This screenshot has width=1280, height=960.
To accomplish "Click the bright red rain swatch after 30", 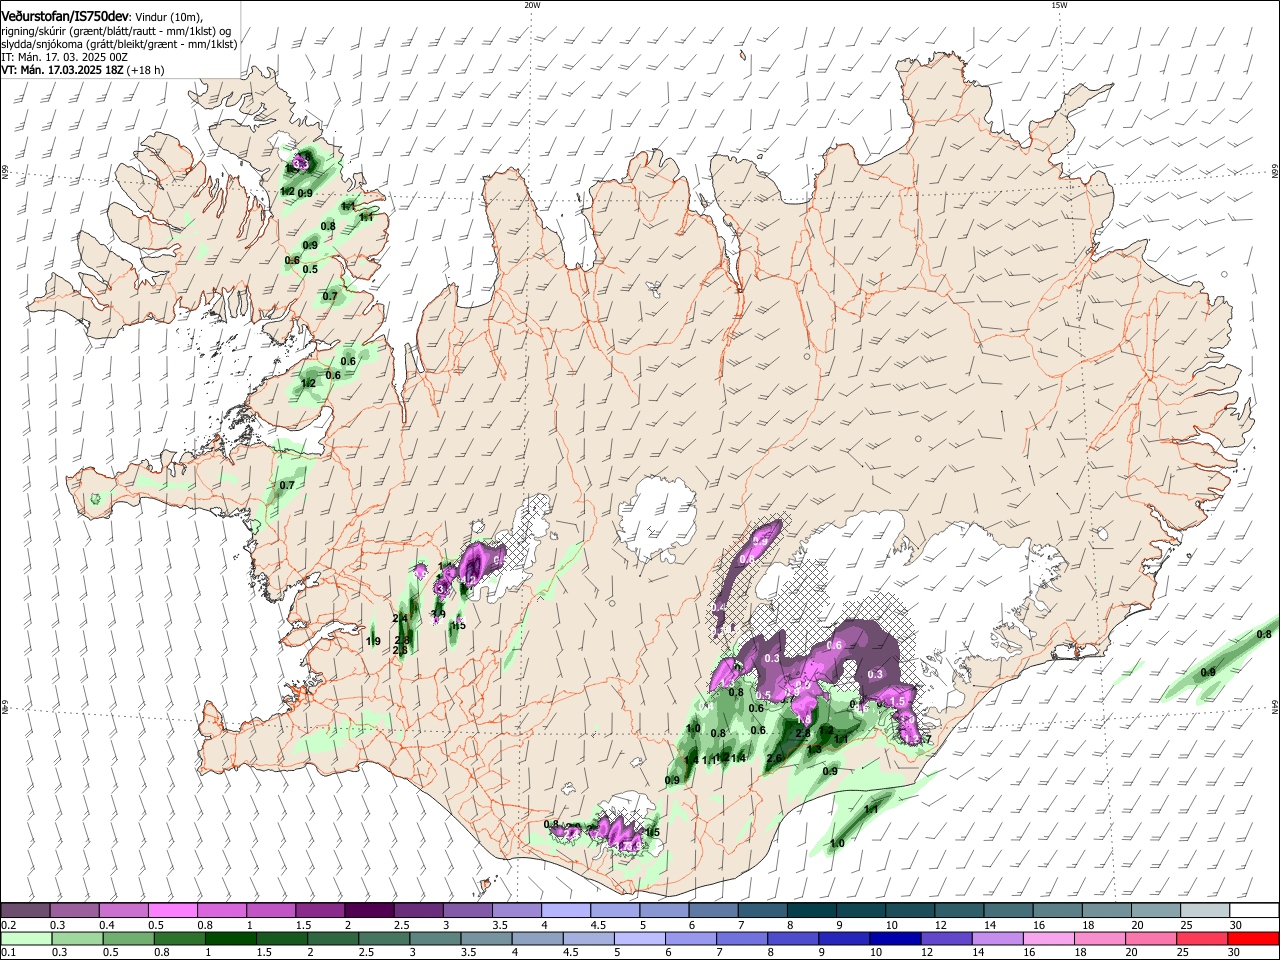I will tap(1255, 938).
